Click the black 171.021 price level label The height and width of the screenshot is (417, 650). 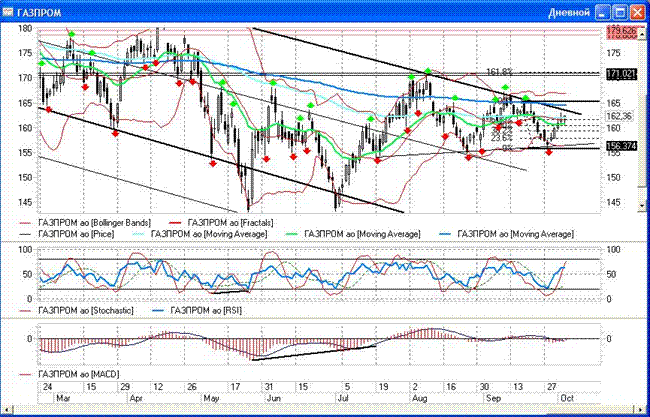coord(621,75)
